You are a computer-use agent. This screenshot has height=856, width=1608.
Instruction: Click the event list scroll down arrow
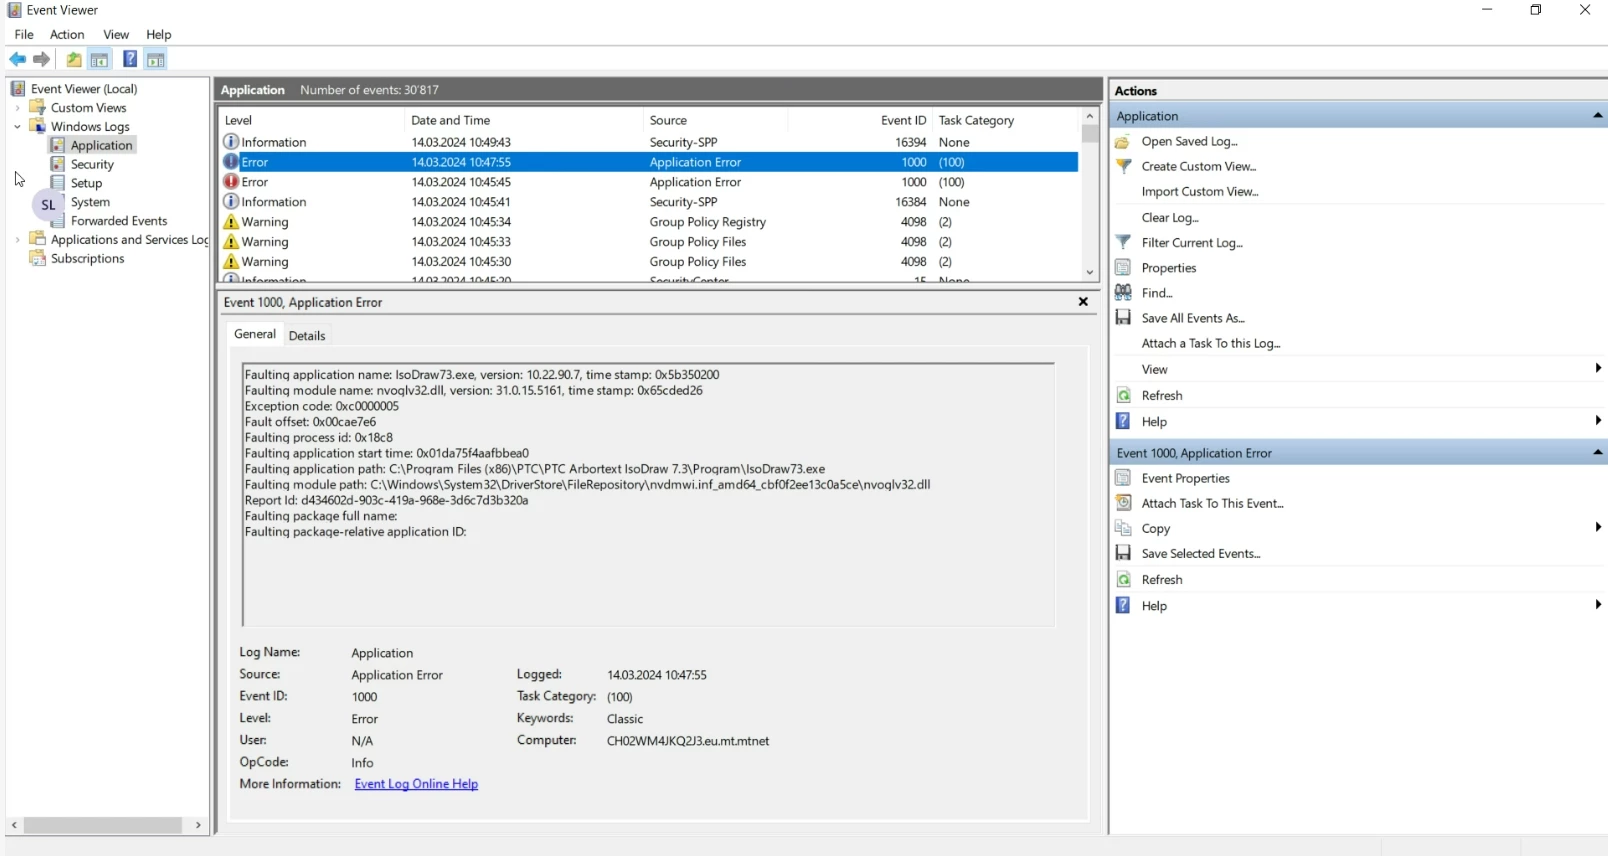(1090, 273)
